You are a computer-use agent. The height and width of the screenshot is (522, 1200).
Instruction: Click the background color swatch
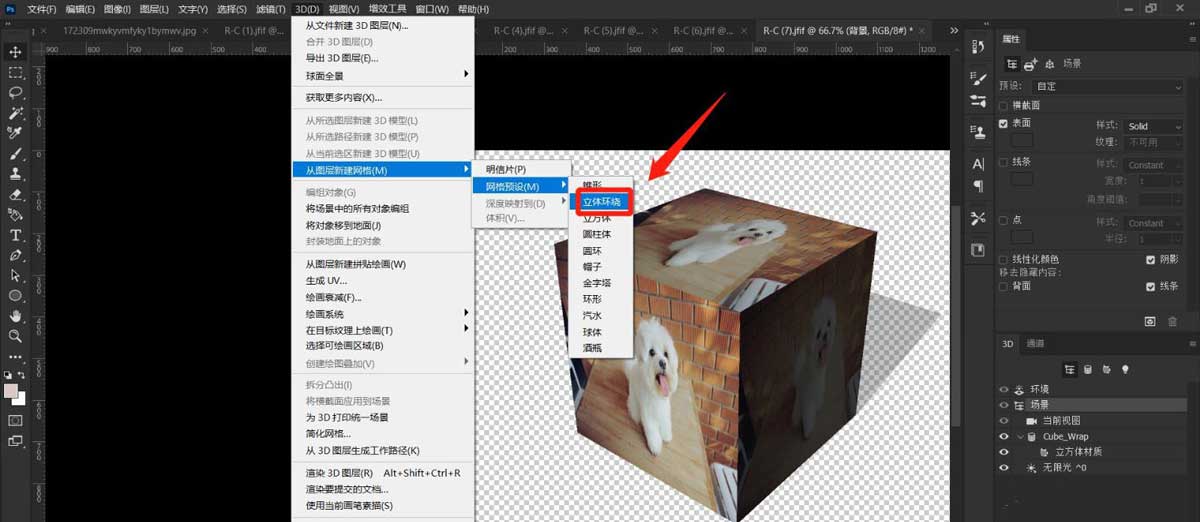coord(20,398)
